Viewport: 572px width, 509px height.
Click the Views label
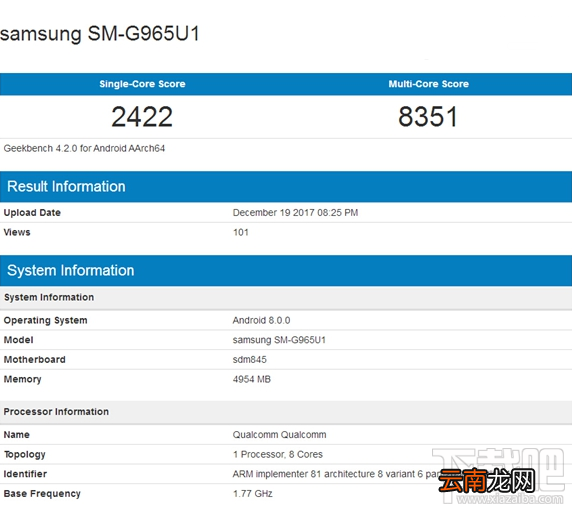pos(17,232)
